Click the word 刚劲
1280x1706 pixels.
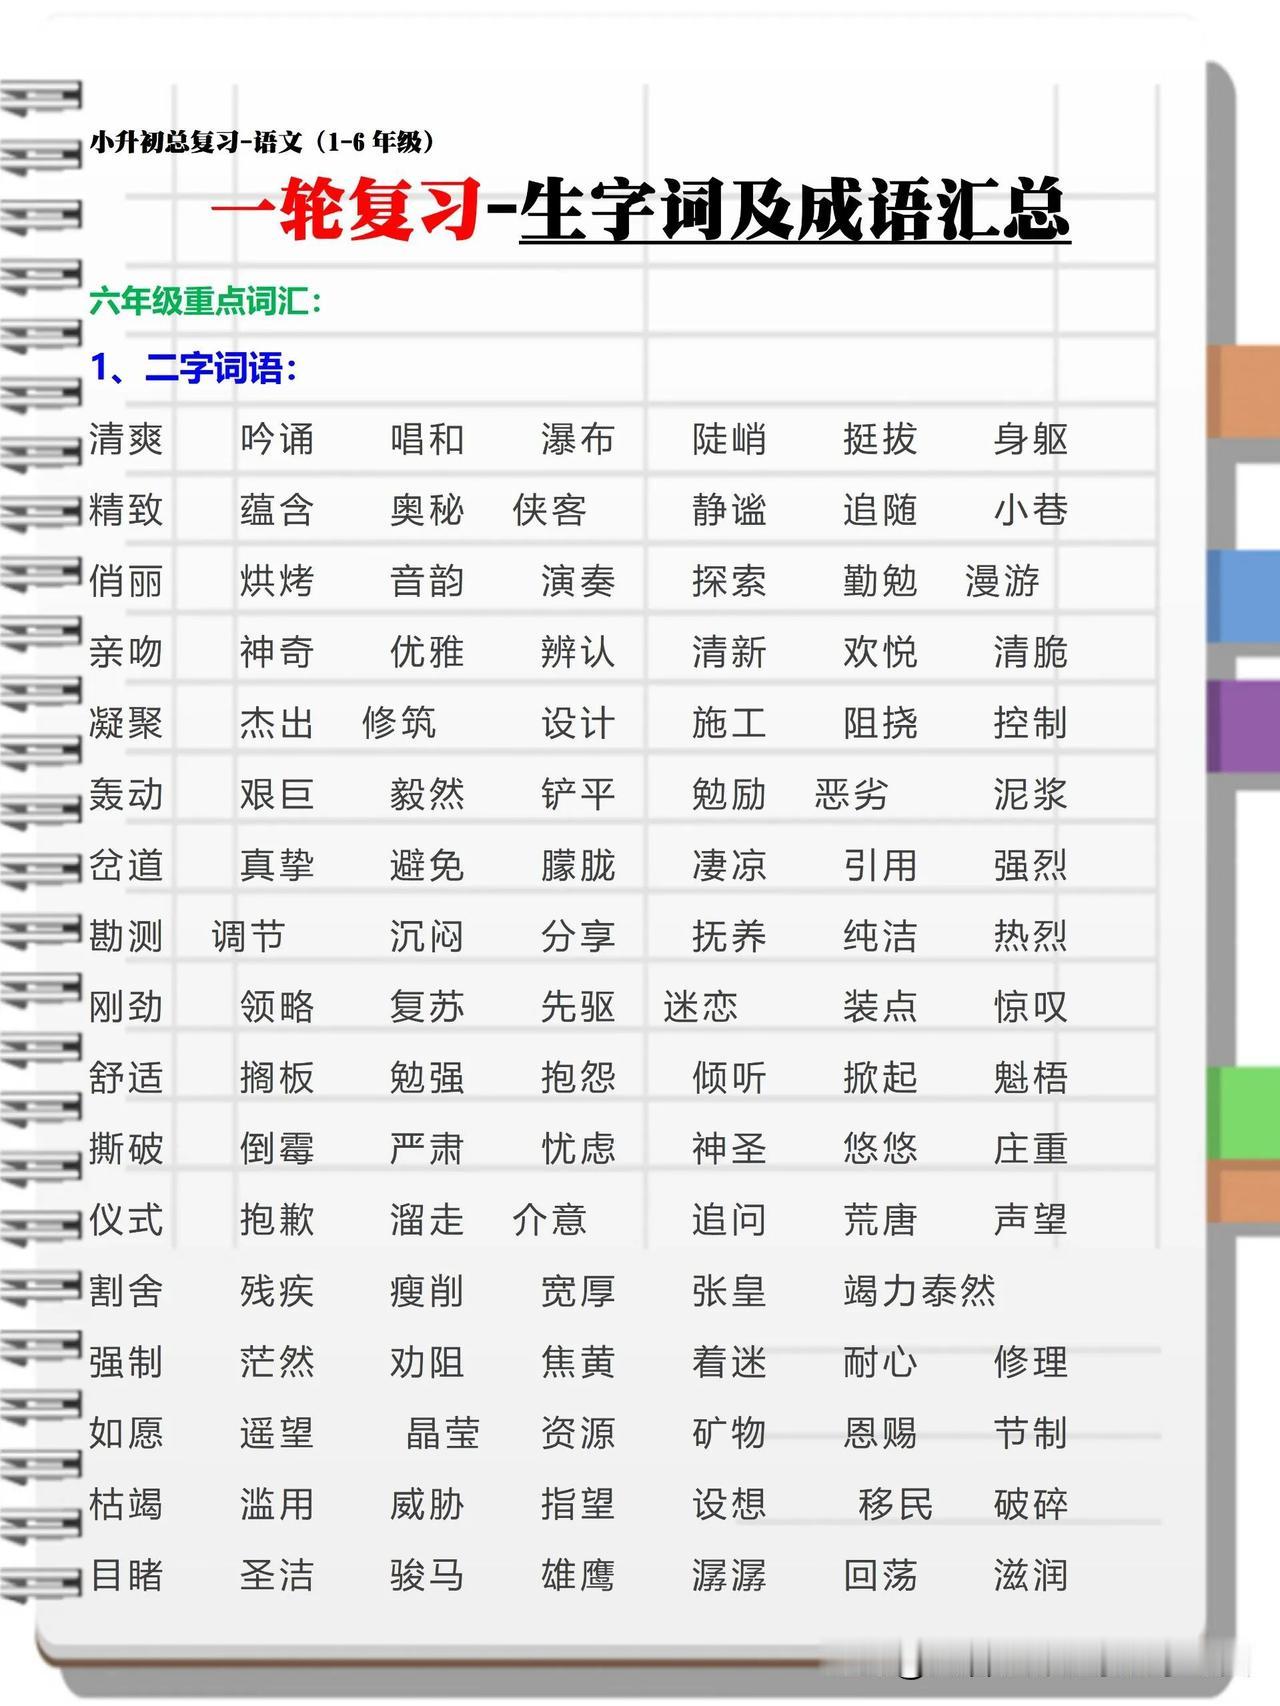click(126, 1007)
